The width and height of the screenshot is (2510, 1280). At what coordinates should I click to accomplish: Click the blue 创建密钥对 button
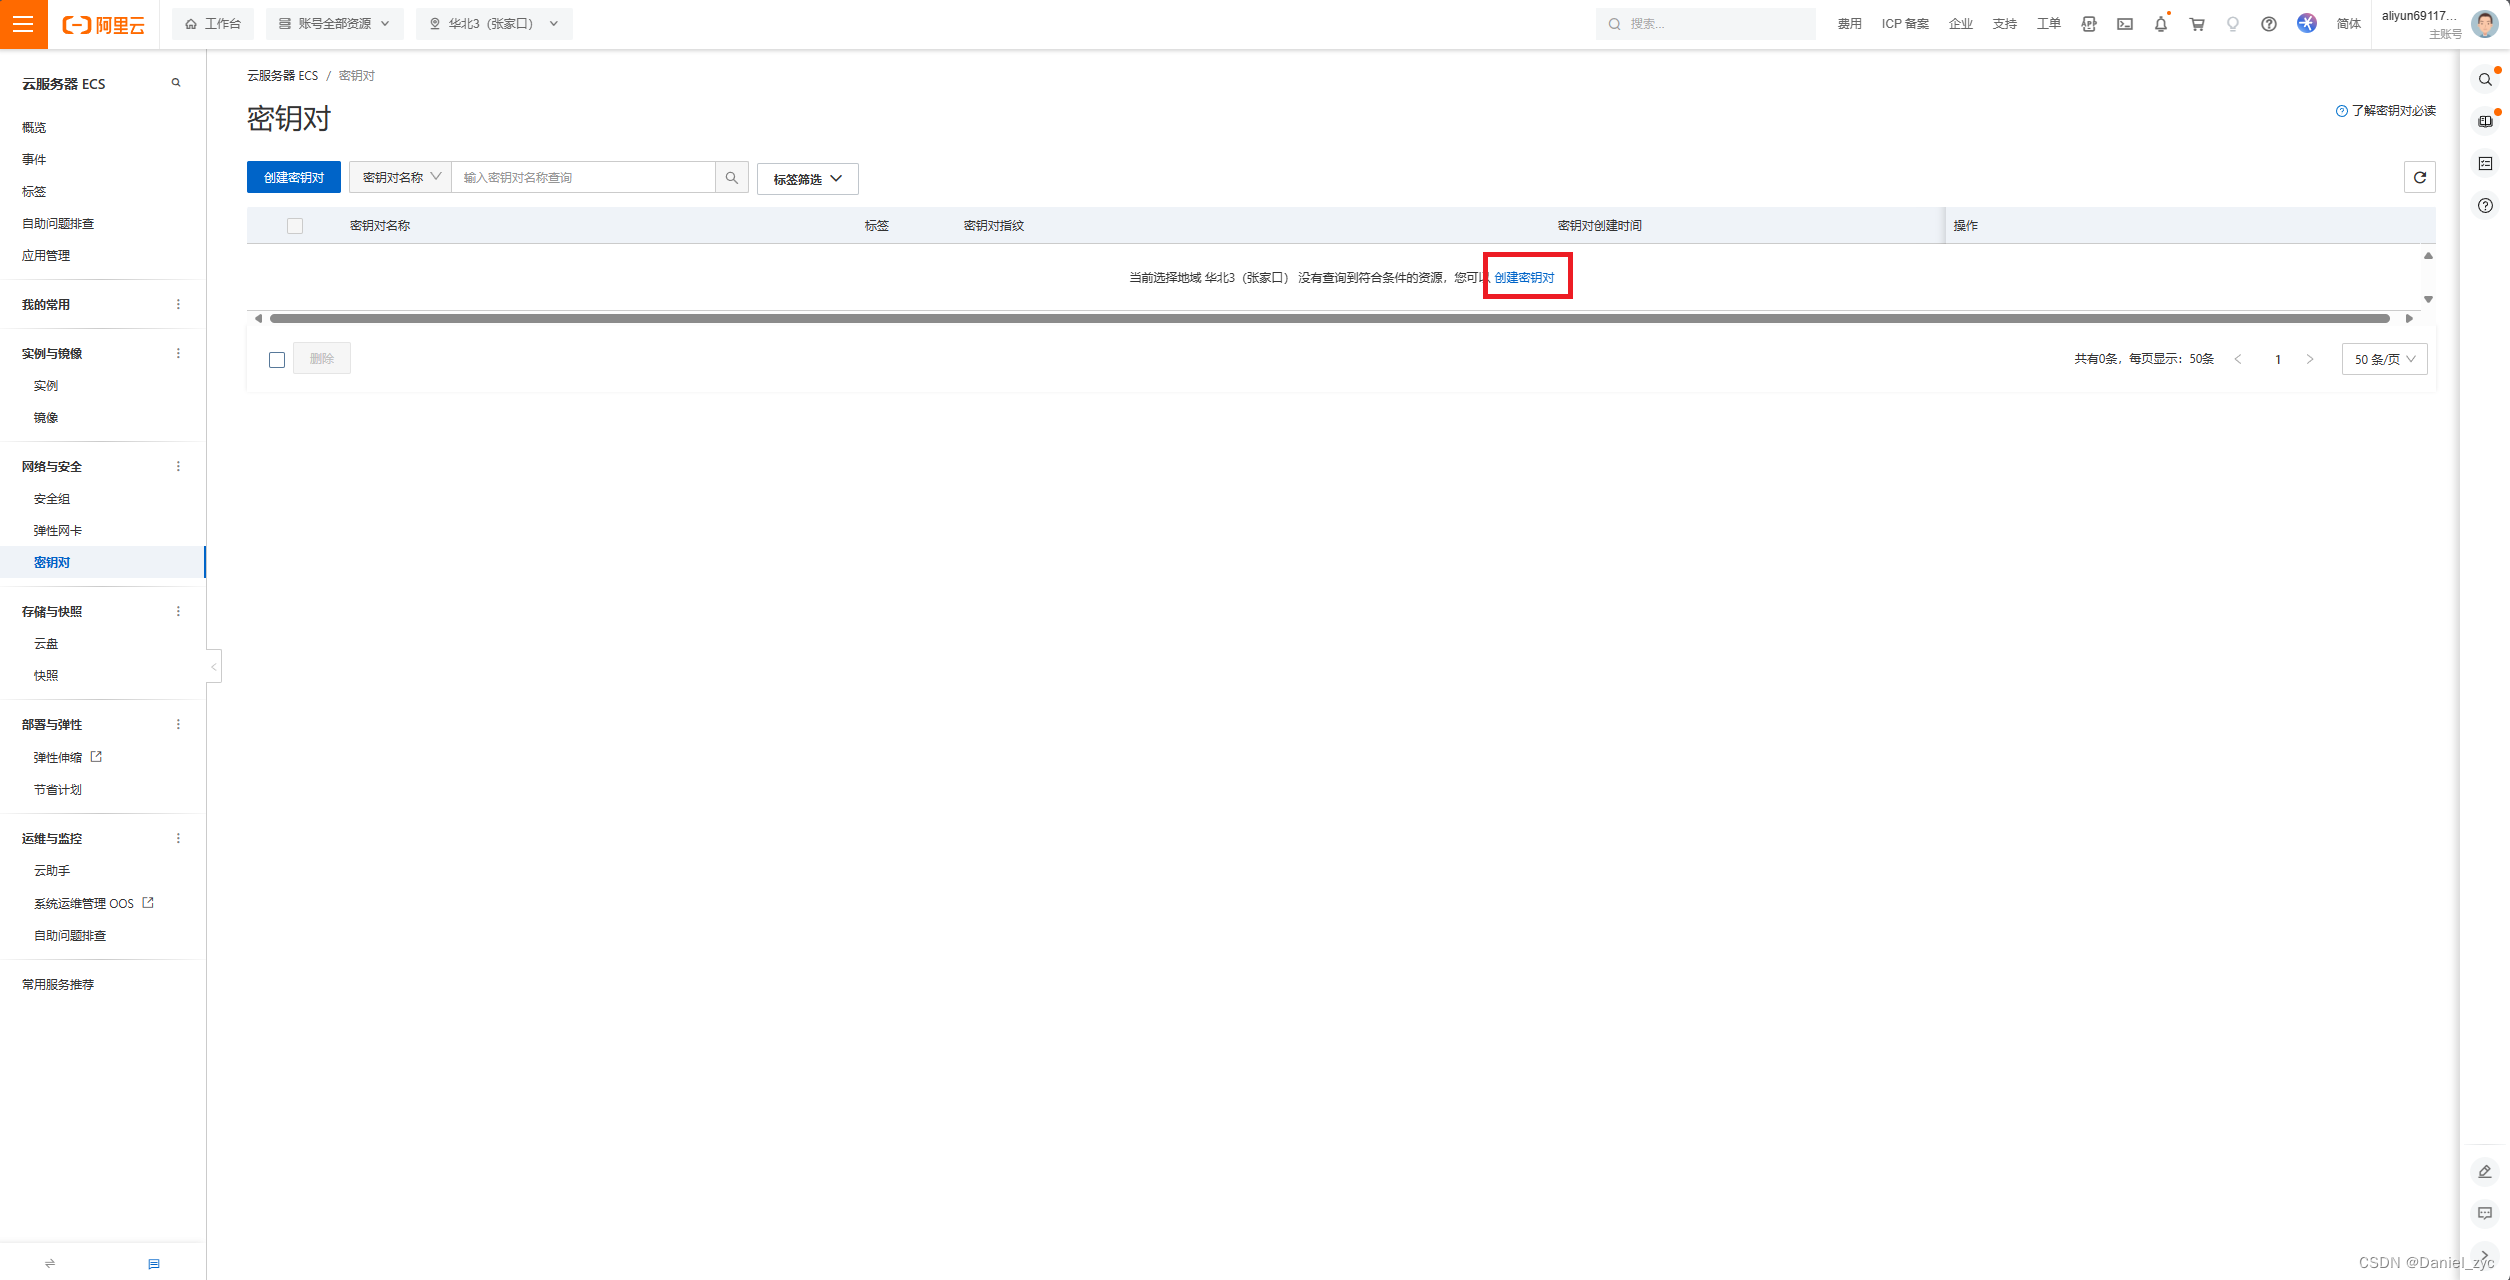click(x=293, y=178)
